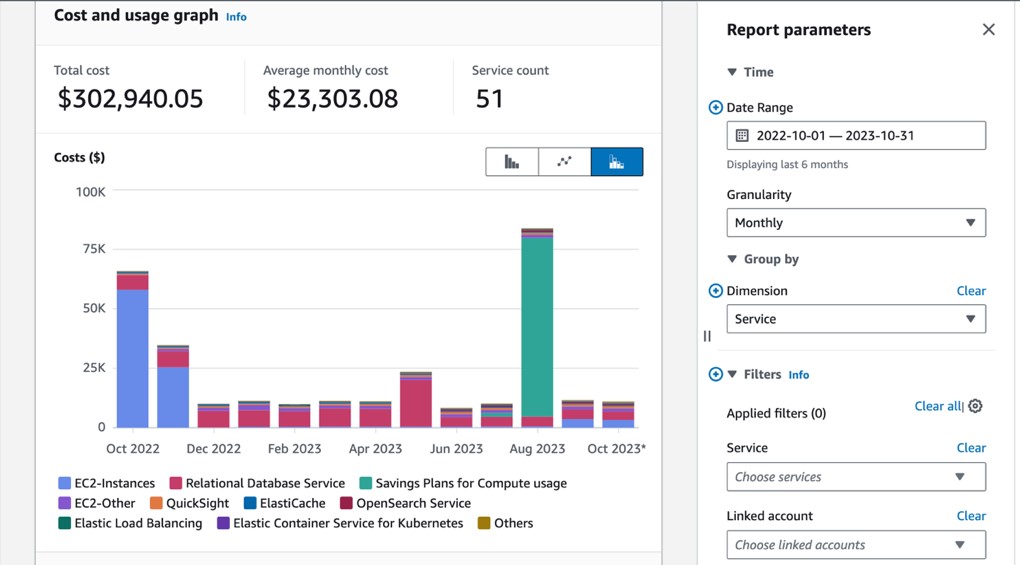Open the Dimension Service dropdown
The height and width of the screenshot is (565, 1020).
click(x=856, y=319)
